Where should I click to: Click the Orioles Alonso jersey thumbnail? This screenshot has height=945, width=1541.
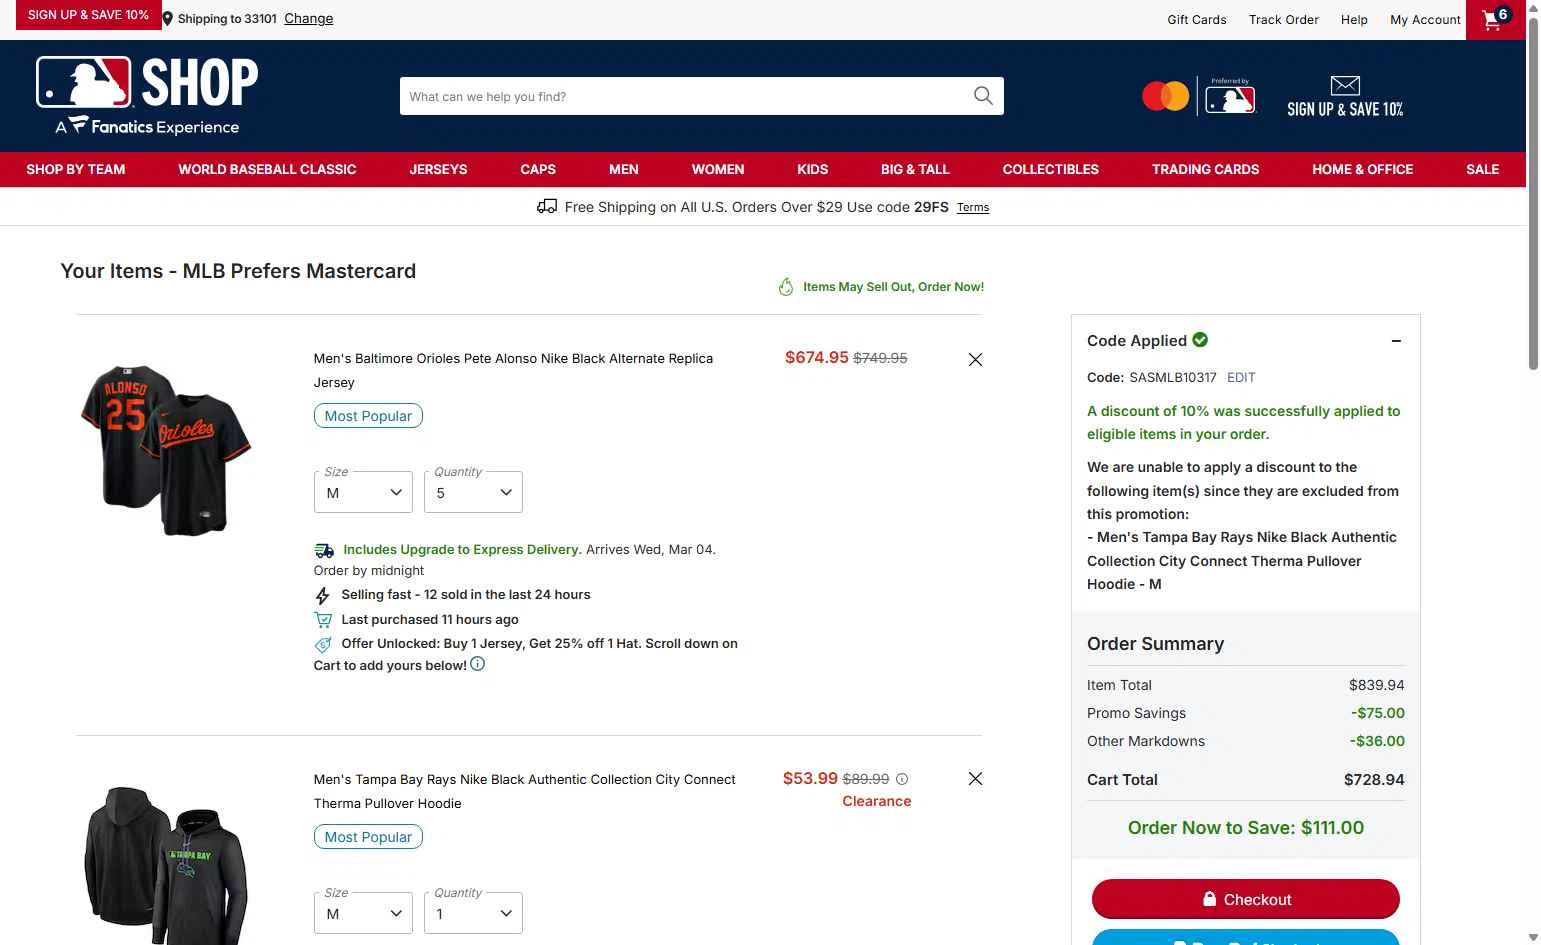click(166, 450)
